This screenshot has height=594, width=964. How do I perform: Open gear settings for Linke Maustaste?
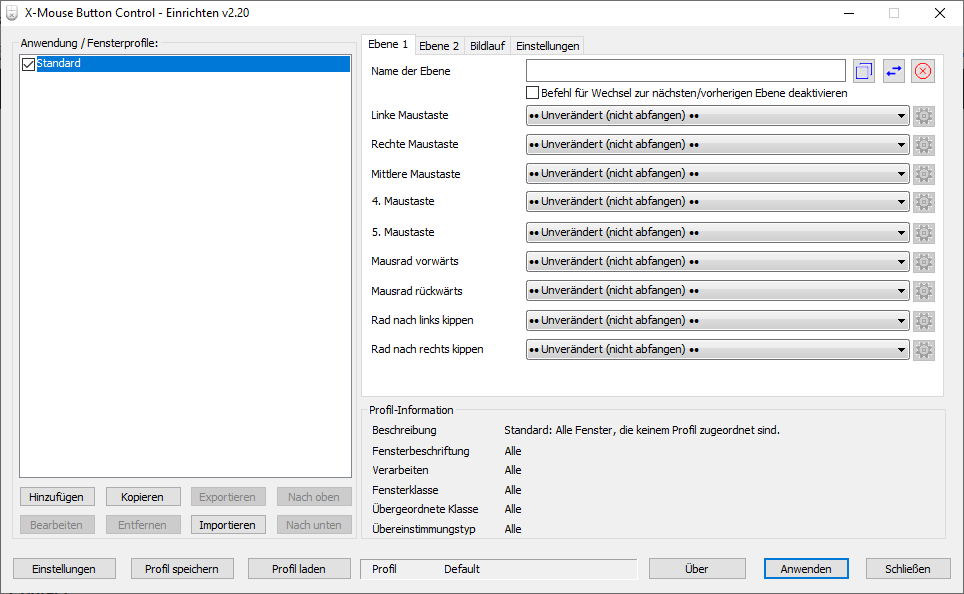923,116
